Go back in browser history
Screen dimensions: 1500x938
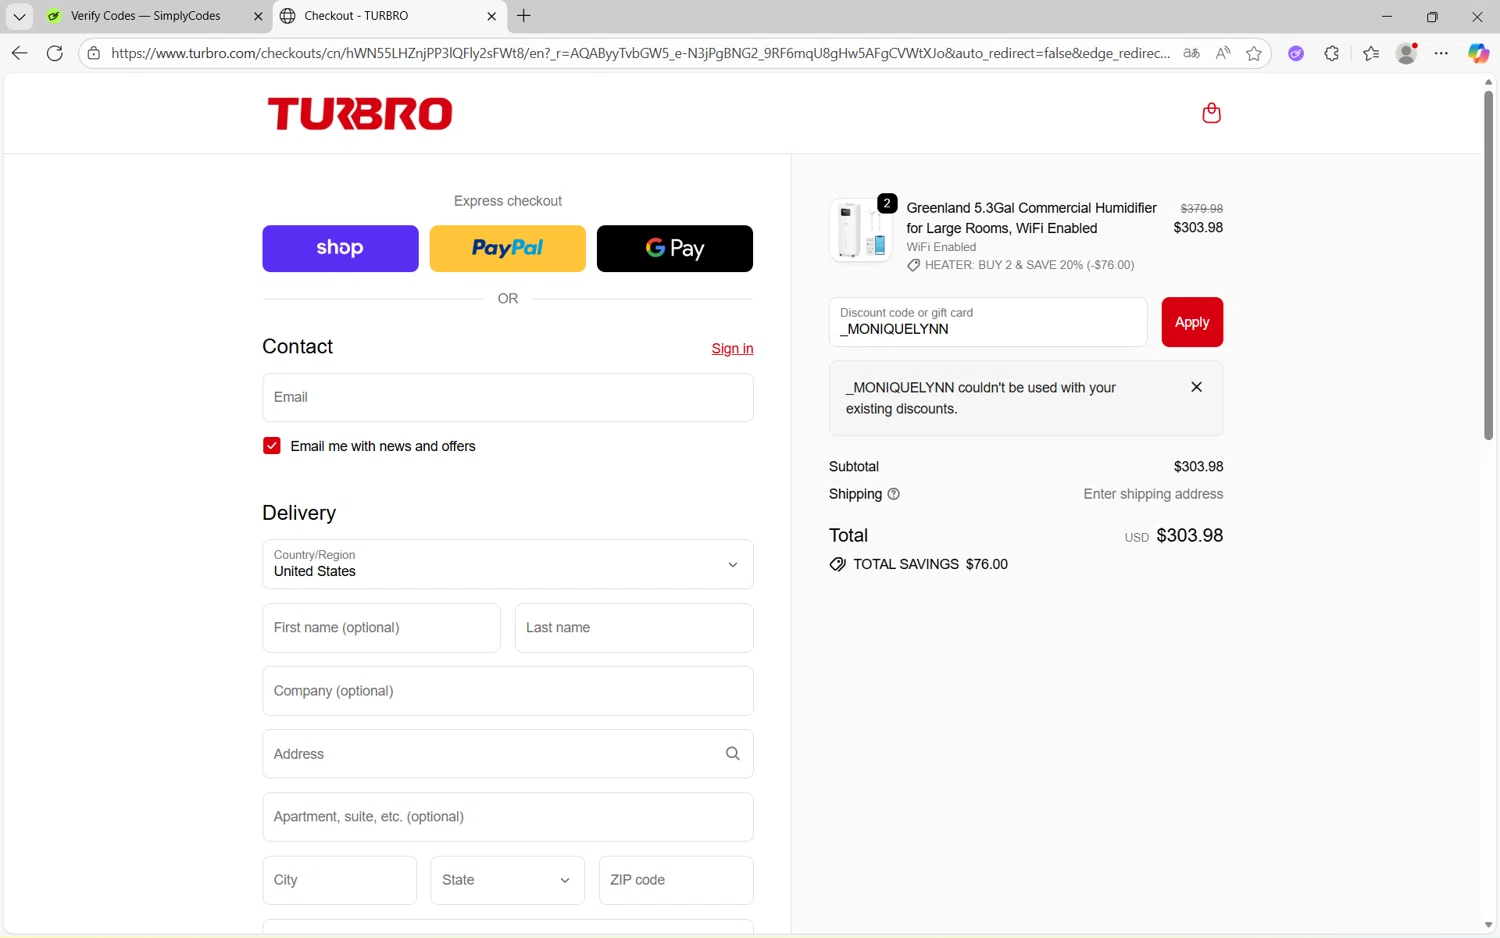tap(19, 53)
